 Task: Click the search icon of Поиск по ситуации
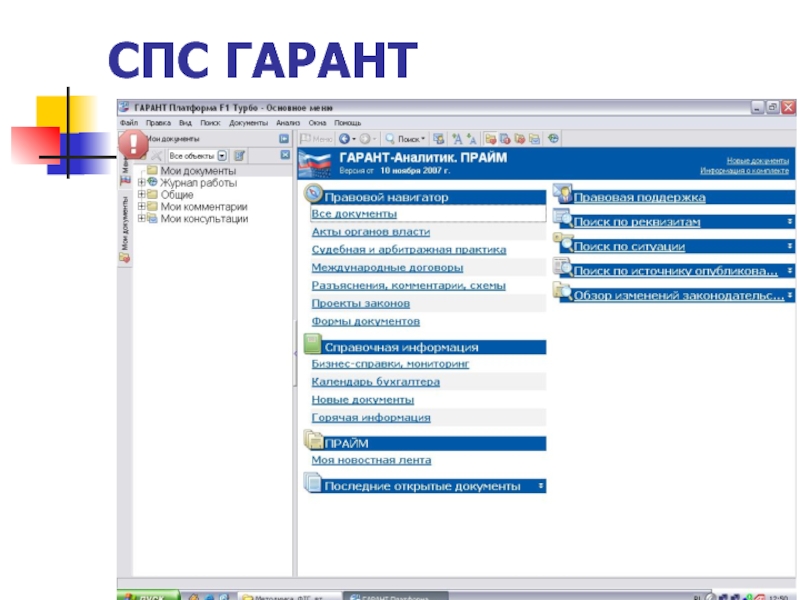coord(563,243)
